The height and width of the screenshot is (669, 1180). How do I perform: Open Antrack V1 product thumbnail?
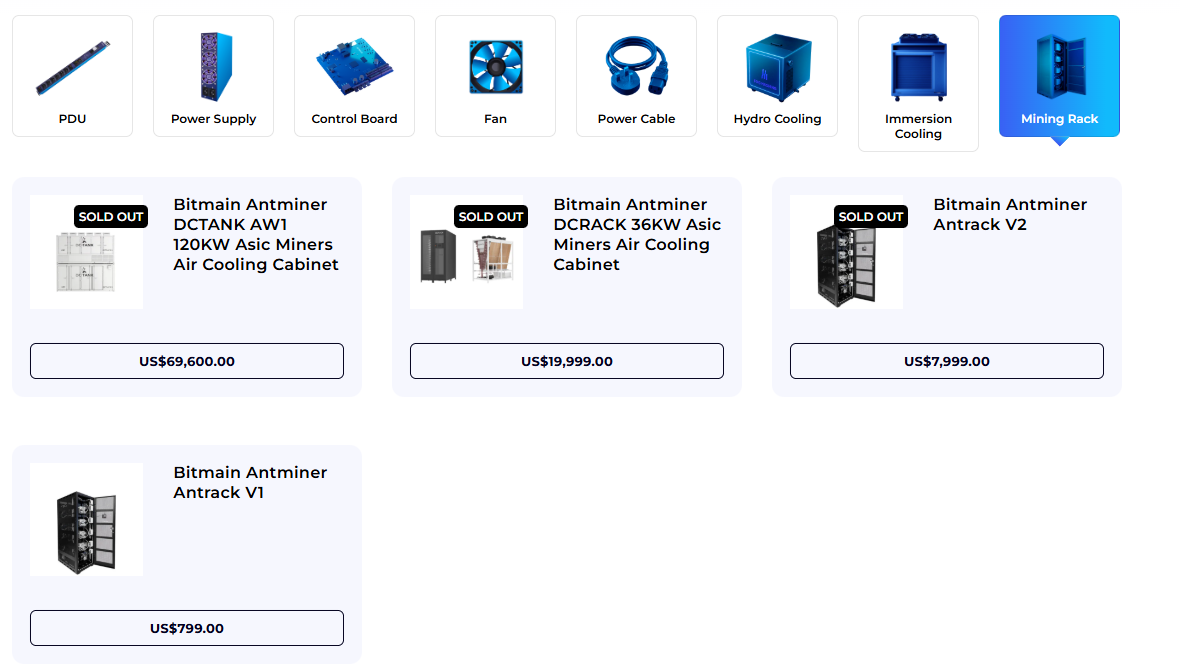point(87,519)
